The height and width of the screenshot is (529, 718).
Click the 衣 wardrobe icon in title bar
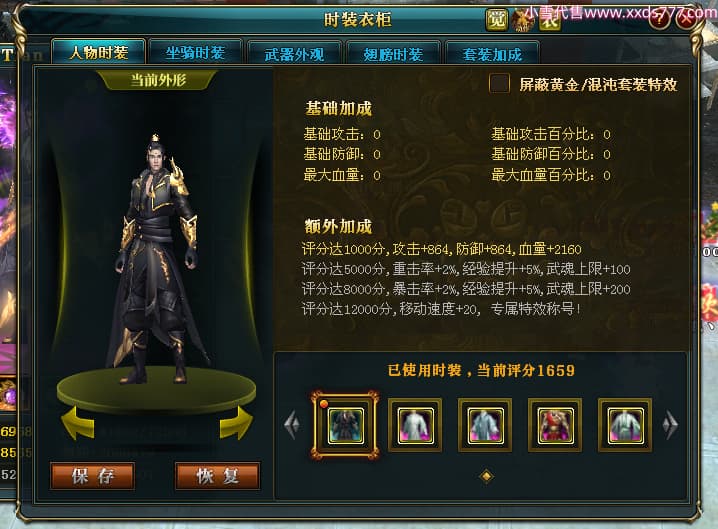point(550,20)
